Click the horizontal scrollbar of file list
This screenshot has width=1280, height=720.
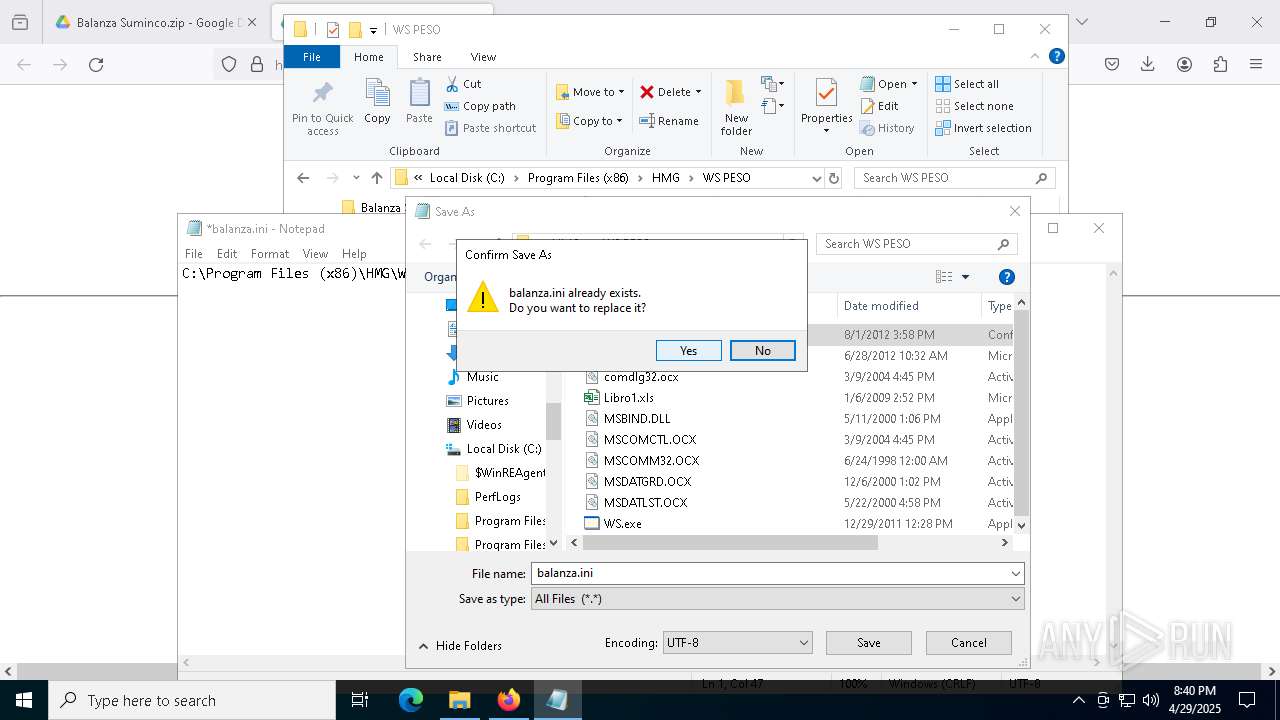tap(730, 543)
